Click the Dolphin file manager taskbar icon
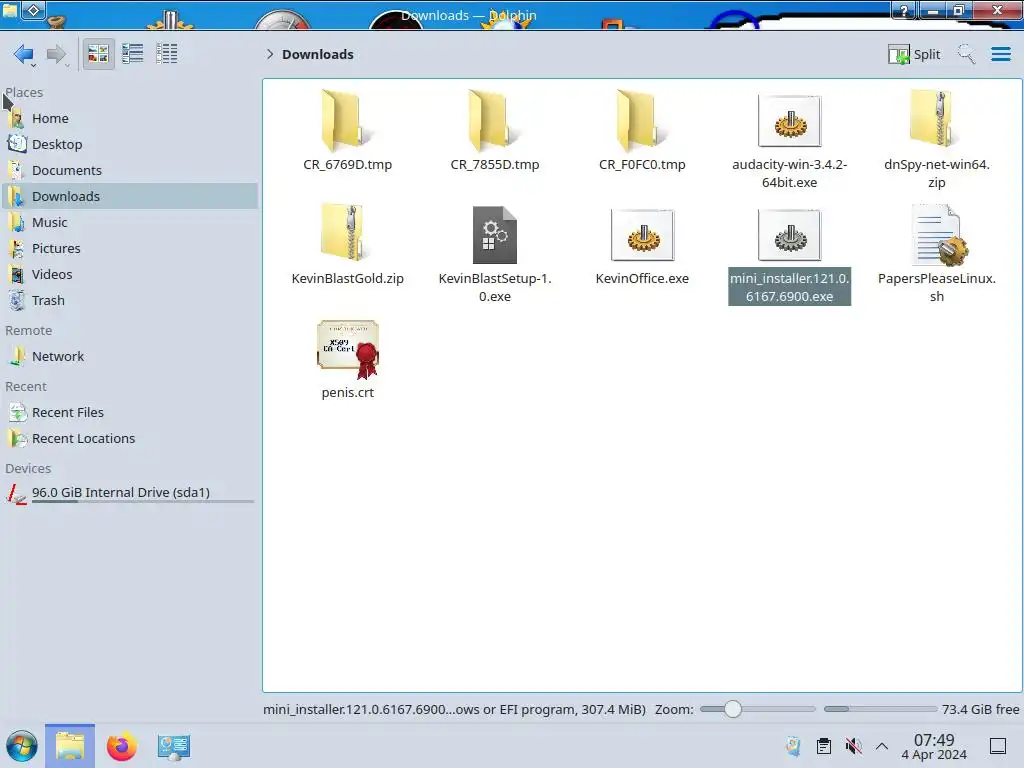The width and height of the screenshot is (1024, 768). (x=70, y=746)
